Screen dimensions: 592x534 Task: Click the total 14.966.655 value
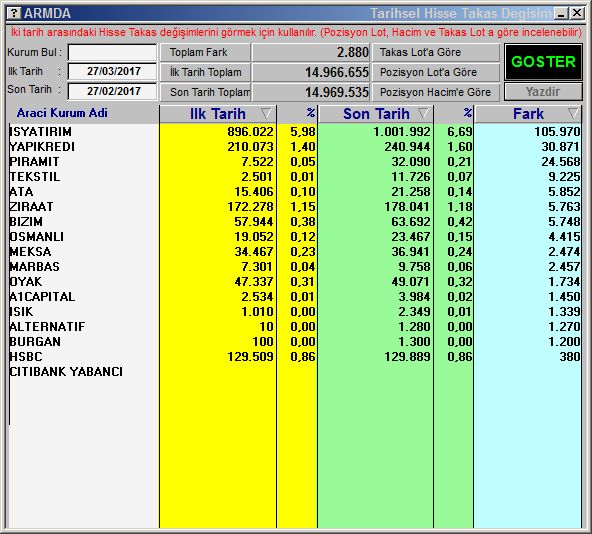pyautogui.click(x=336, y=72)
